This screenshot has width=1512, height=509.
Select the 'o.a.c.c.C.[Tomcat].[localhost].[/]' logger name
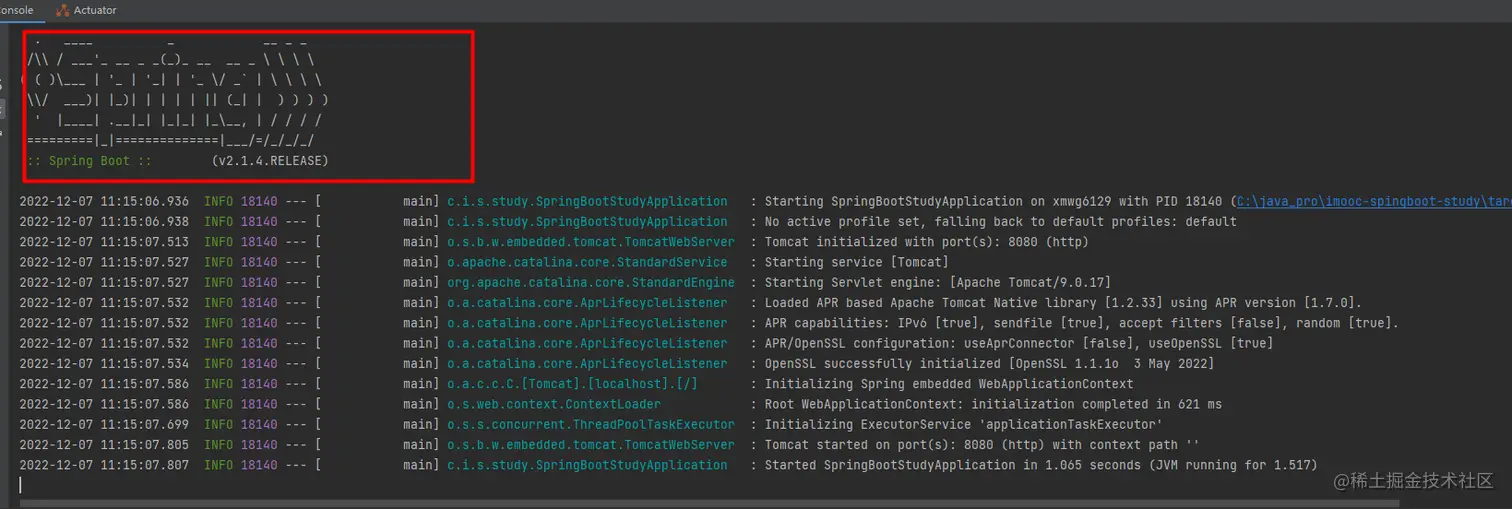pos(573,384)
